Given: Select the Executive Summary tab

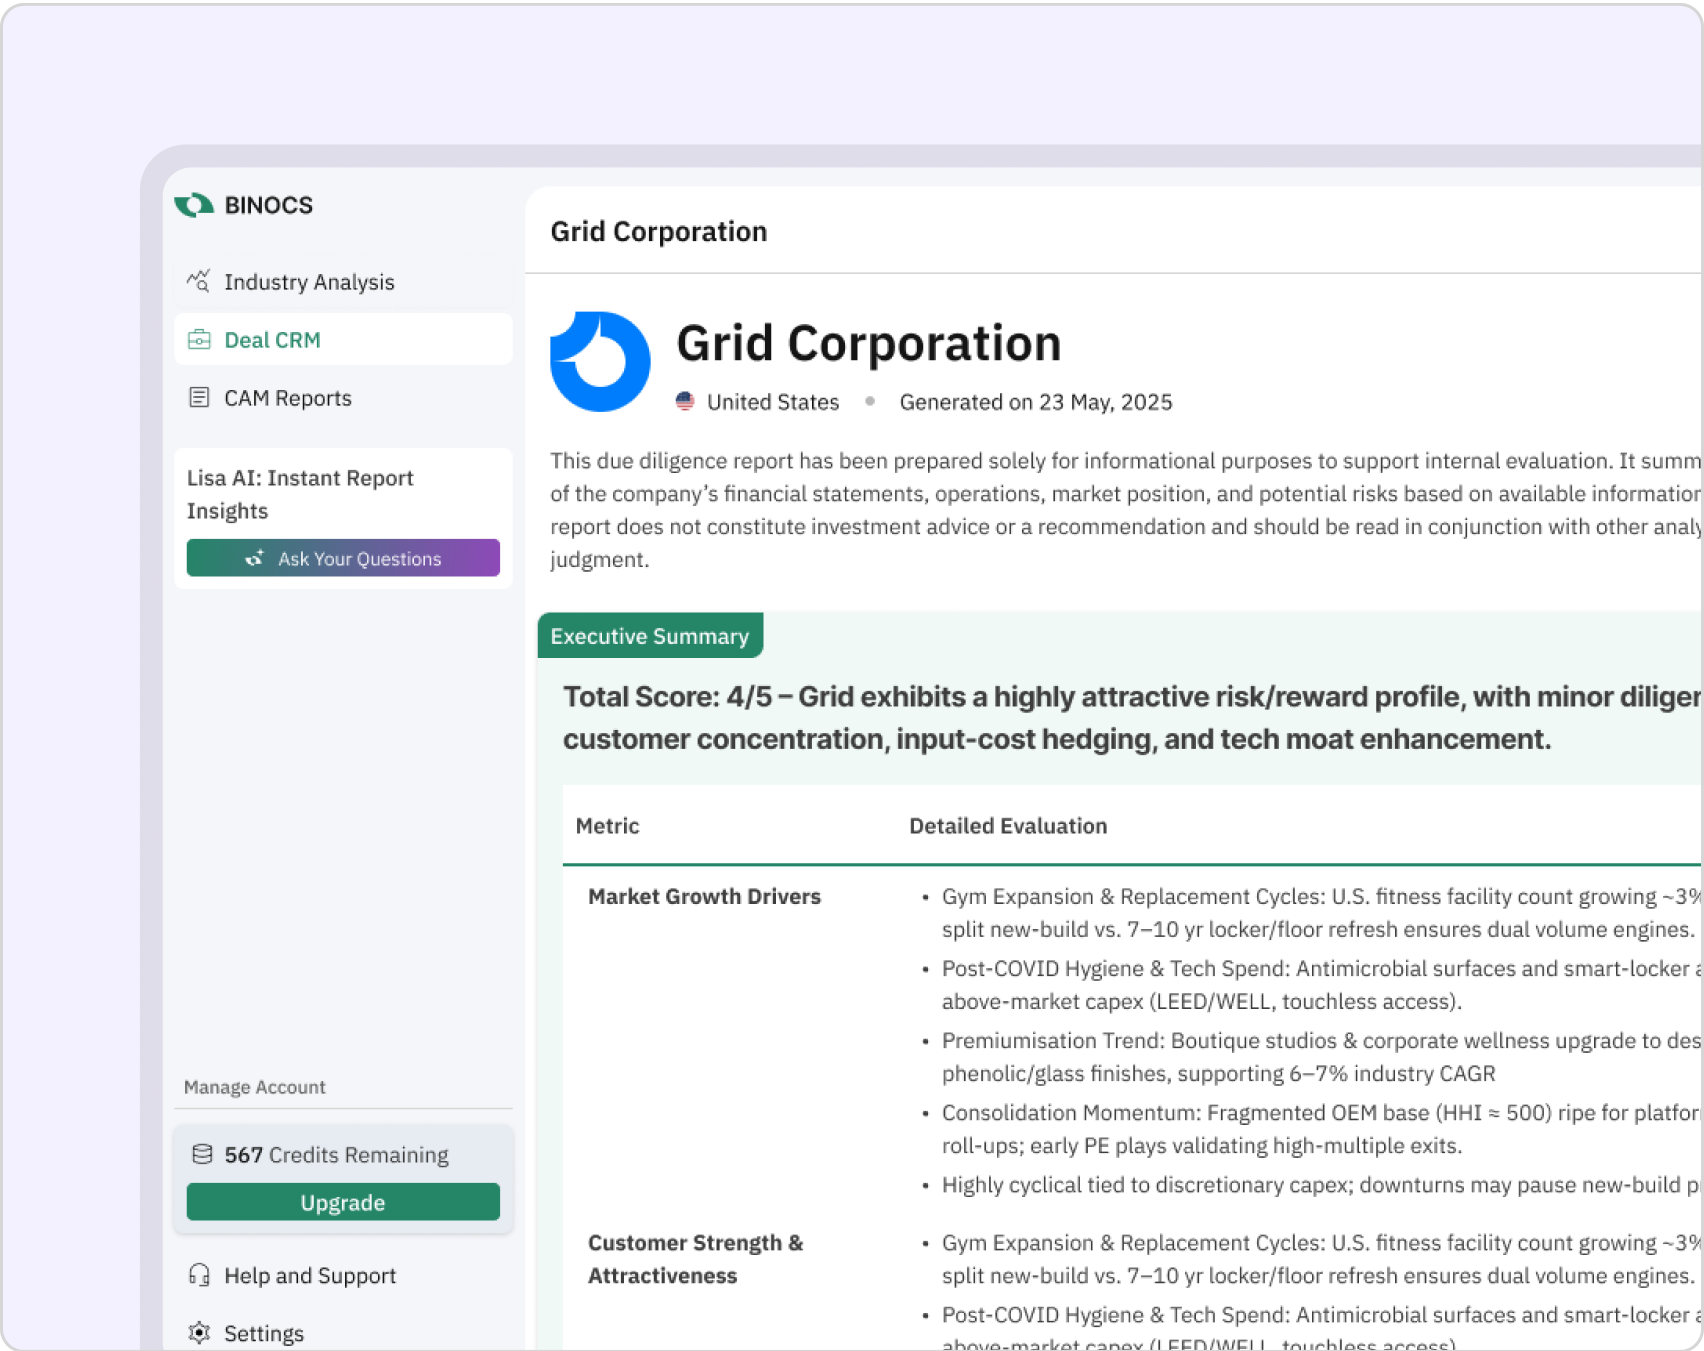Looking at the screenshot, I should click(x=650, y=636).
